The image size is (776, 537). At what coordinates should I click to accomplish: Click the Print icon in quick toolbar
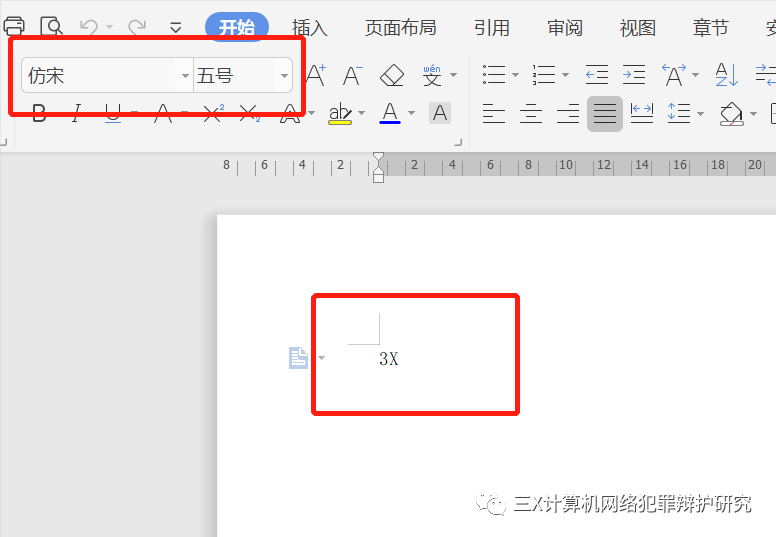pyautogui.click(x=14, y=26)
